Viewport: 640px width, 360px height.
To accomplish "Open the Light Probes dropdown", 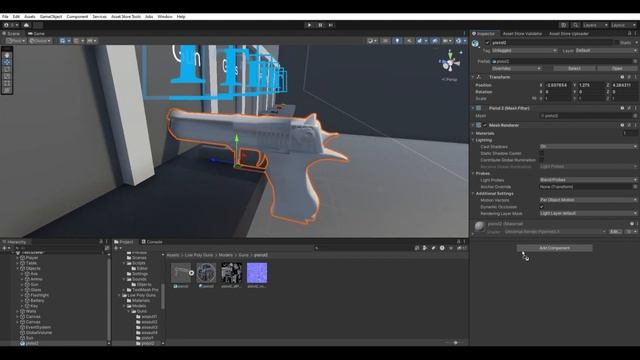I will point(588,180).
